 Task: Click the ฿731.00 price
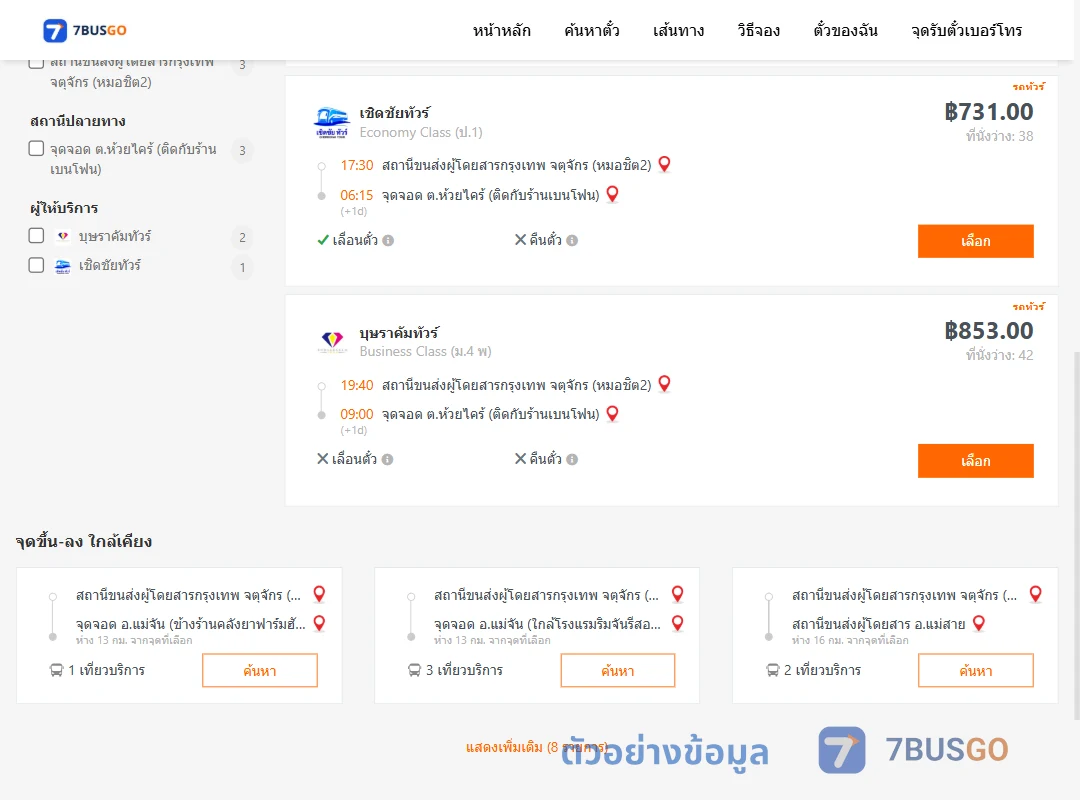[988, 112]
